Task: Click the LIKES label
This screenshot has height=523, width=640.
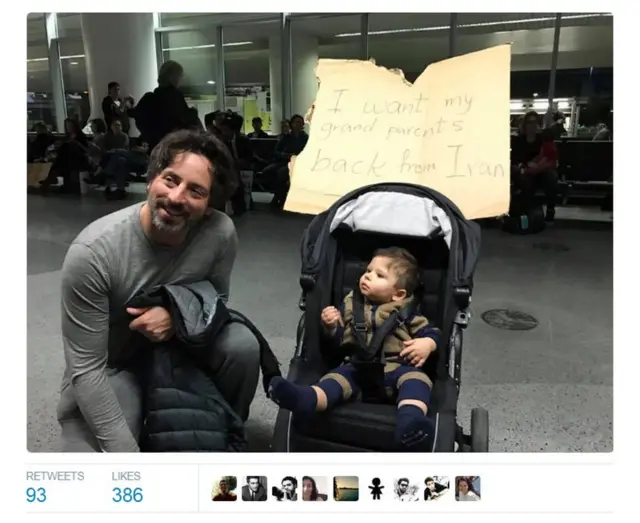Action: click(126, 476)
